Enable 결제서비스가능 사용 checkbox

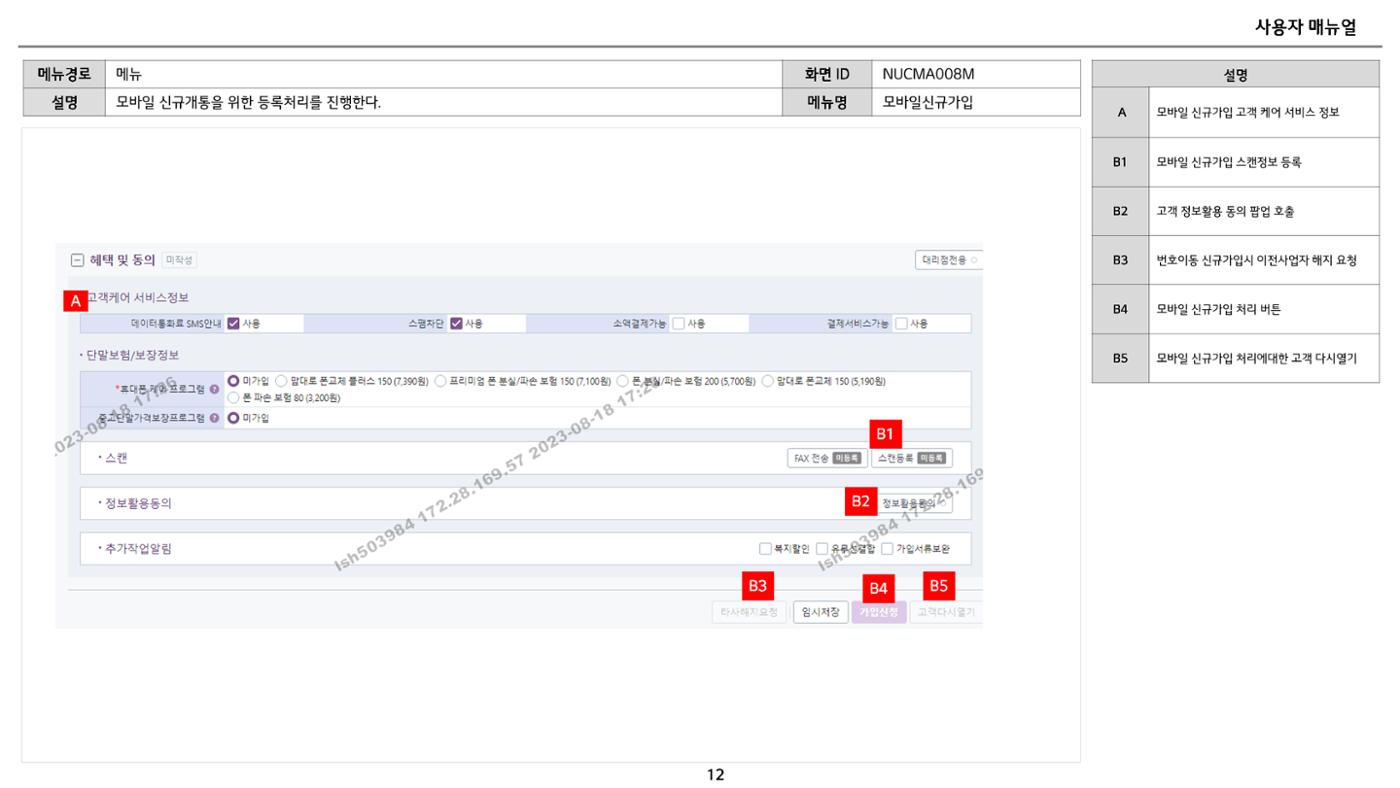click(x=902, y=323)
